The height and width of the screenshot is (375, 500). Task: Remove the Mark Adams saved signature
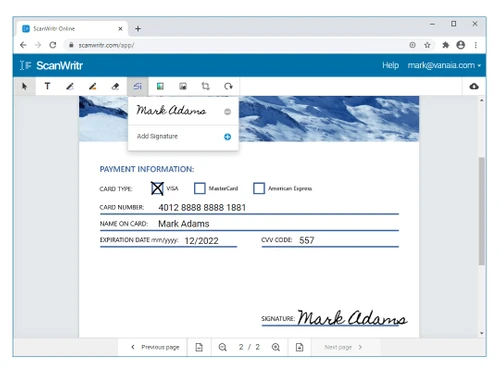(x=227, y=112)
